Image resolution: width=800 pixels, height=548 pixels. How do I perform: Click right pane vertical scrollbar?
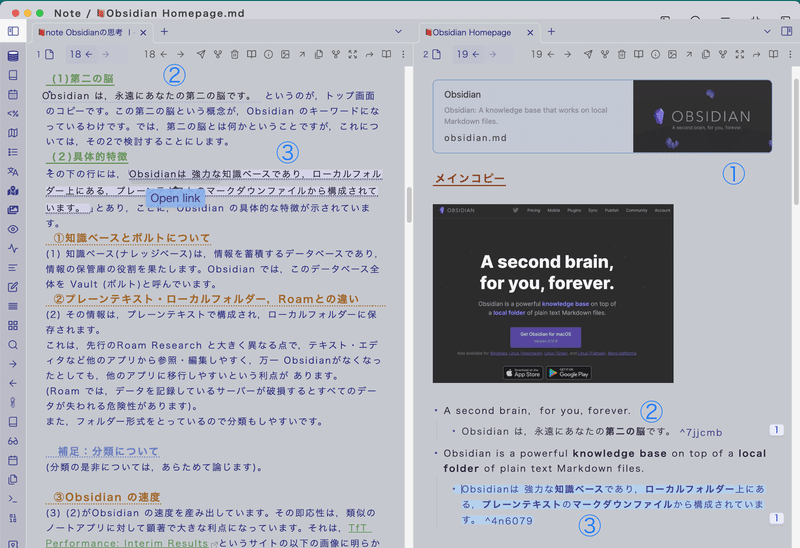796,143
